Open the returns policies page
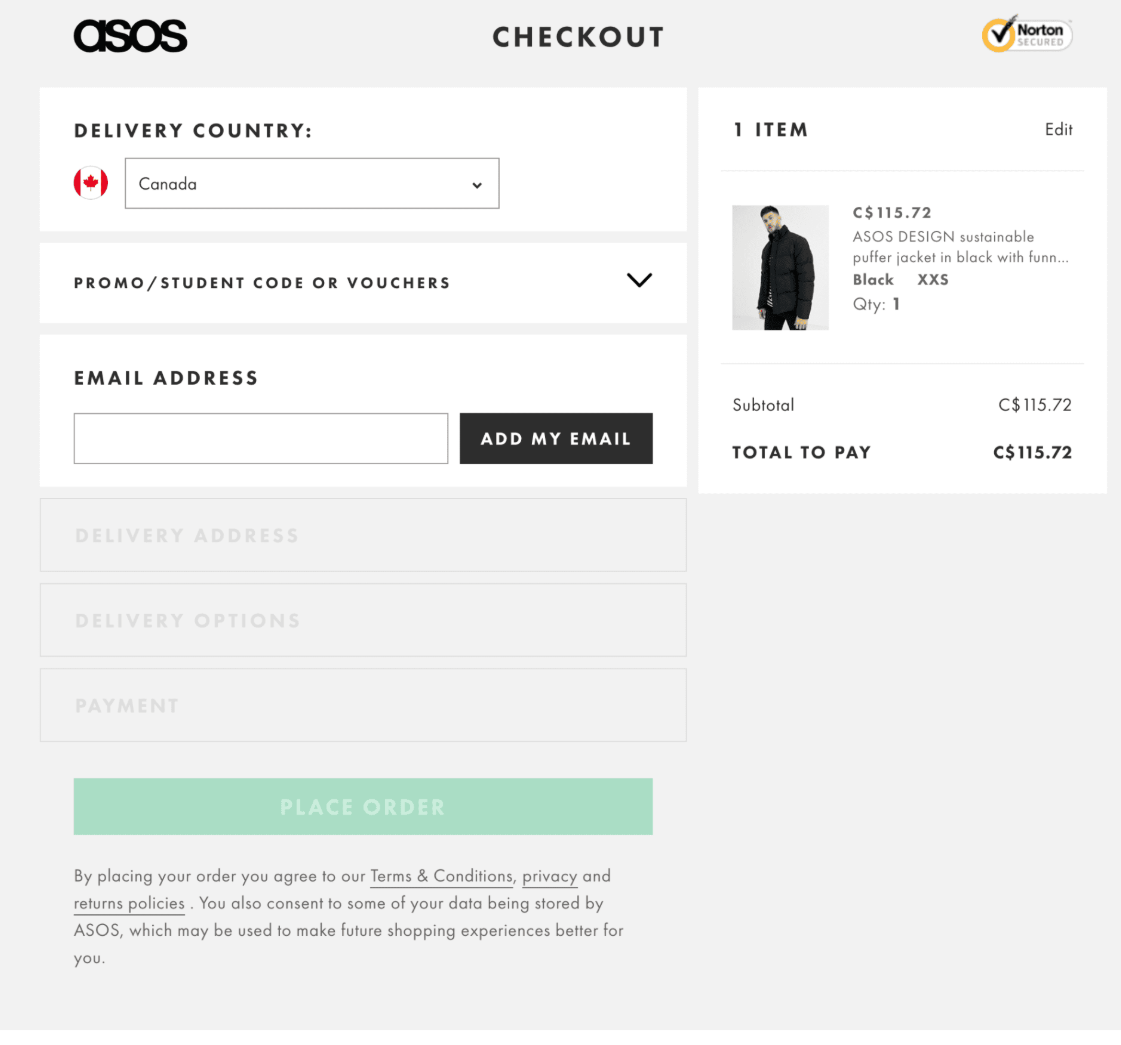The height and width of the screenshot is (1045, 1121). pyautogui.click(x=129, y=902)
